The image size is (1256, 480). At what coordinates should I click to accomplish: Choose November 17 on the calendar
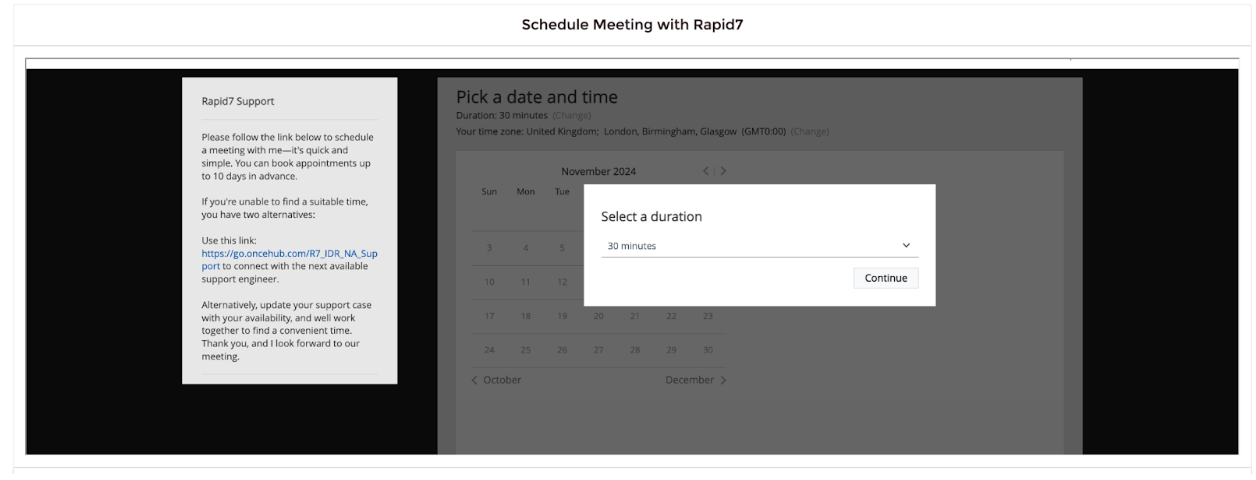point(489,316)
